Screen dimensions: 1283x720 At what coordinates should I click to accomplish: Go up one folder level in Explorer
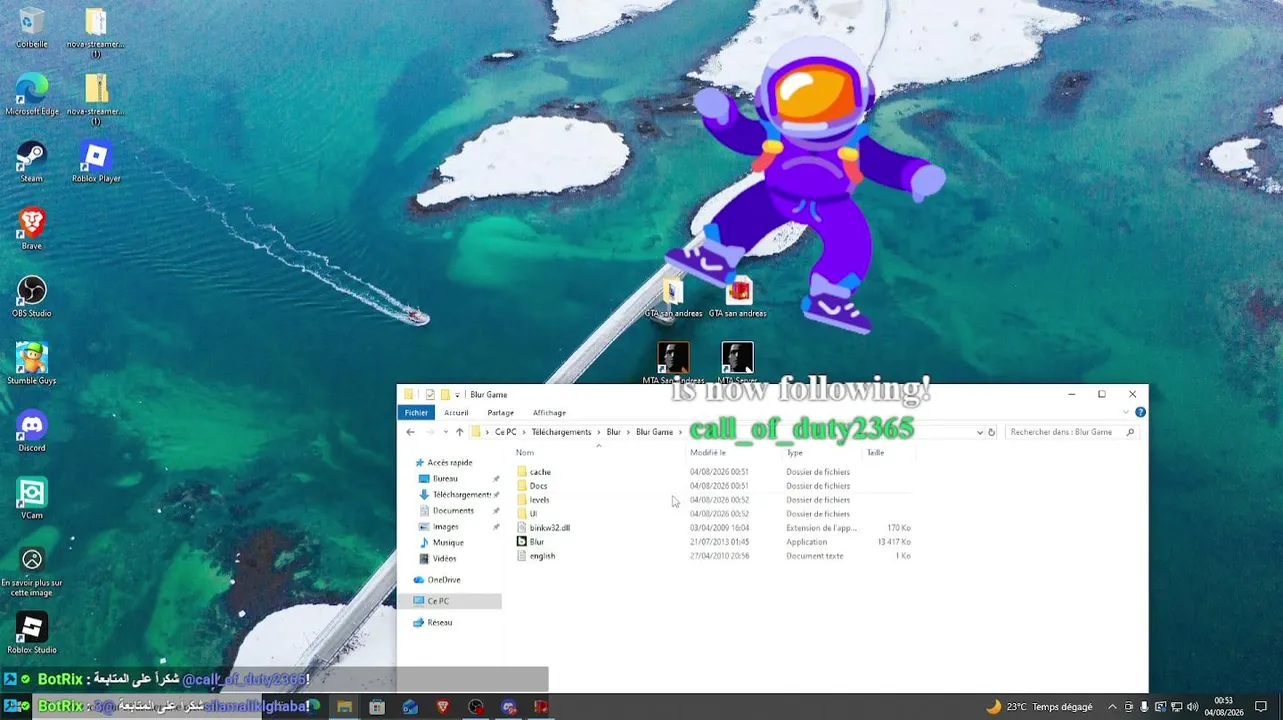pos(459,432)
